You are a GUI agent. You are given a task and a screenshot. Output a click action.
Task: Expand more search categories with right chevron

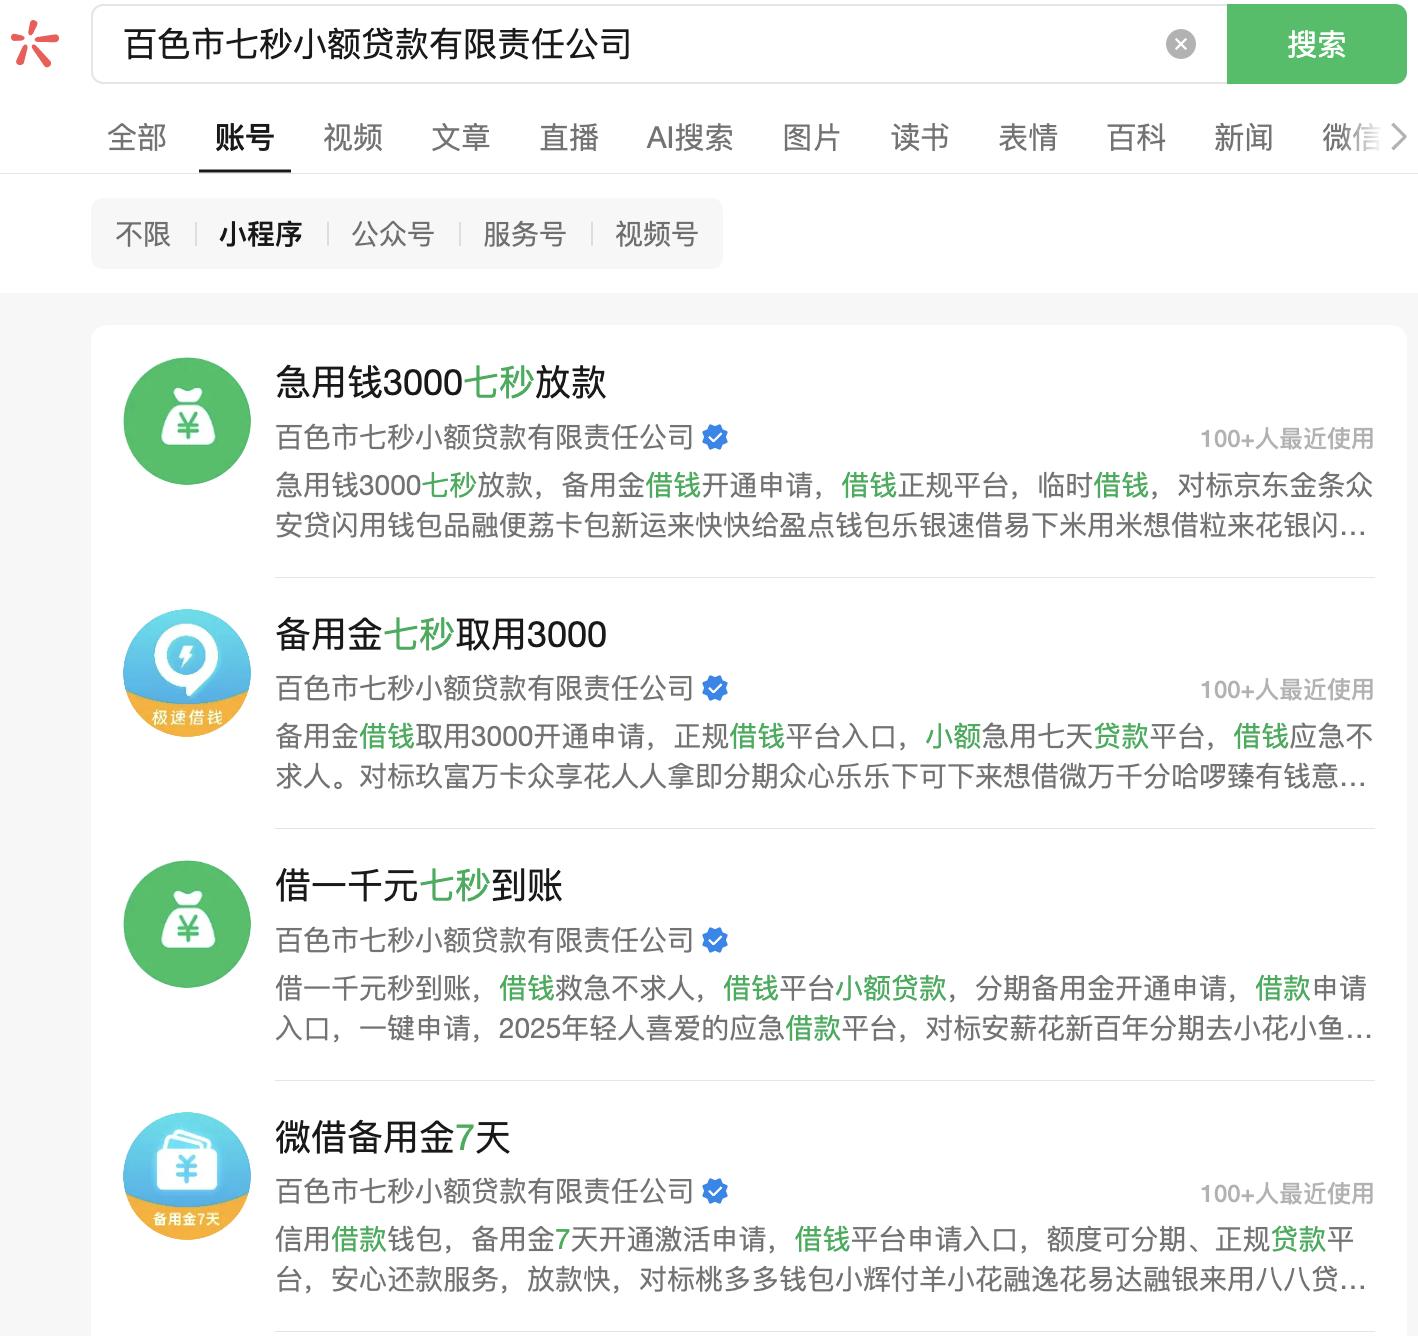pos(1398,137)
